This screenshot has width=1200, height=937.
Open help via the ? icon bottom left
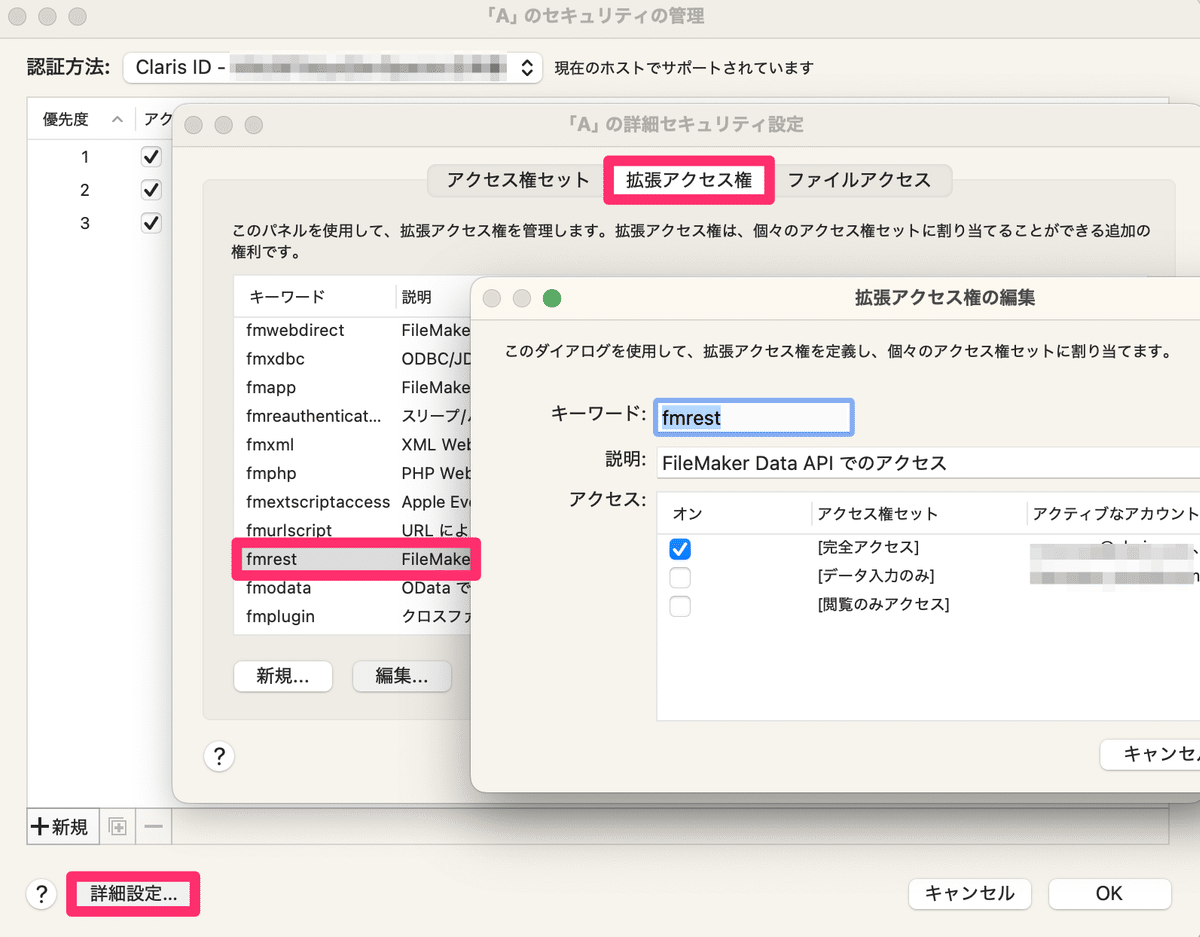point(41,894)
